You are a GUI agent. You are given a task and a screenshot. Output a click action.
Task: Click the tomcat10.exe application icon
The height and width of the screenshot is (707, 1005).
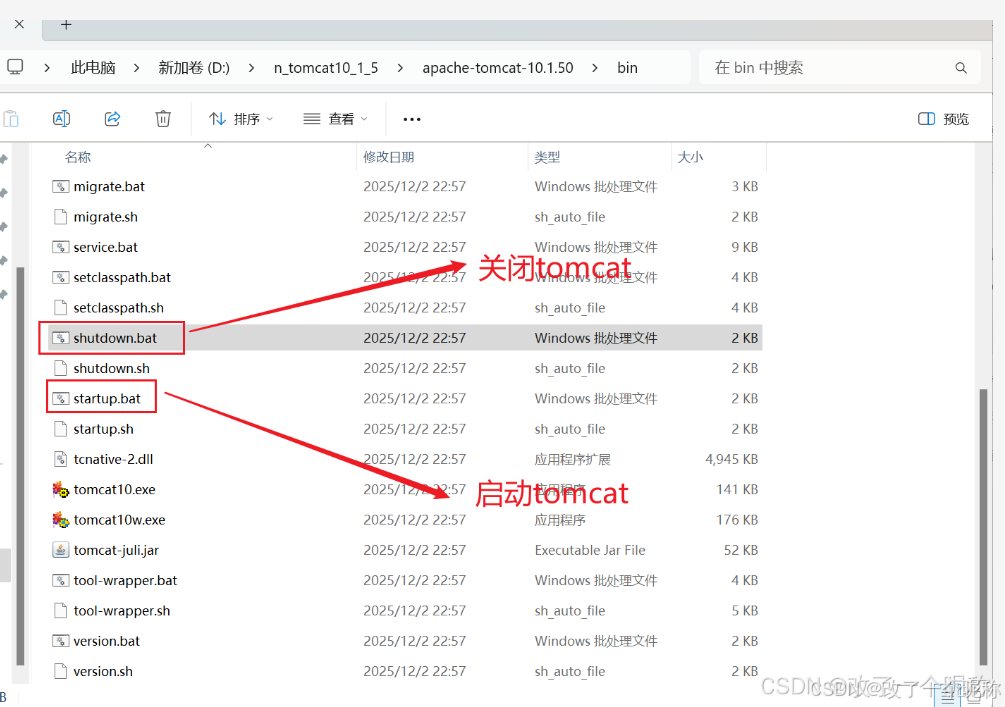[x=60, y=490]
